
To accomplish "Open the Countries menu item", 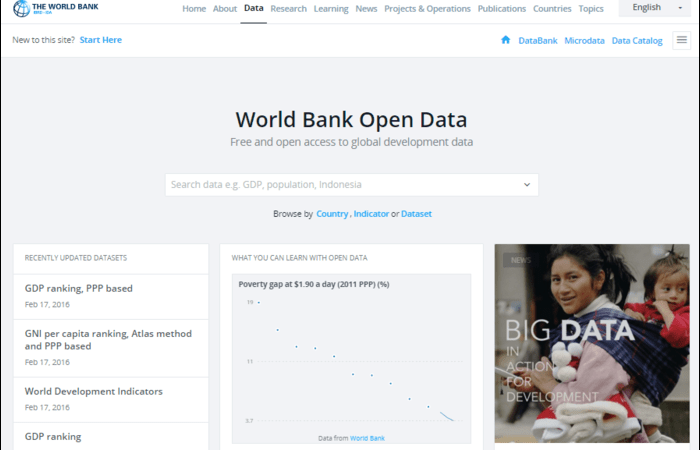I will point(552,8).
